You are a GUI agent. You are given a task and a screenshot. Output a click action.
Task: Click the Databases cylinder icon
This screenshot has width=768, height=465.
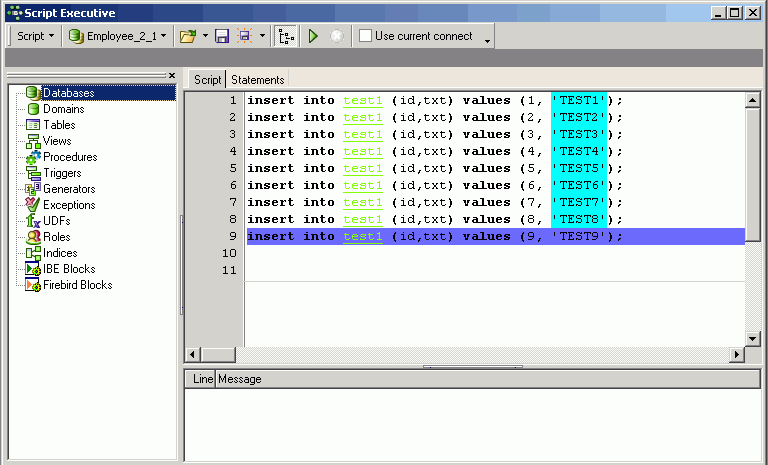tap(33, 93)
